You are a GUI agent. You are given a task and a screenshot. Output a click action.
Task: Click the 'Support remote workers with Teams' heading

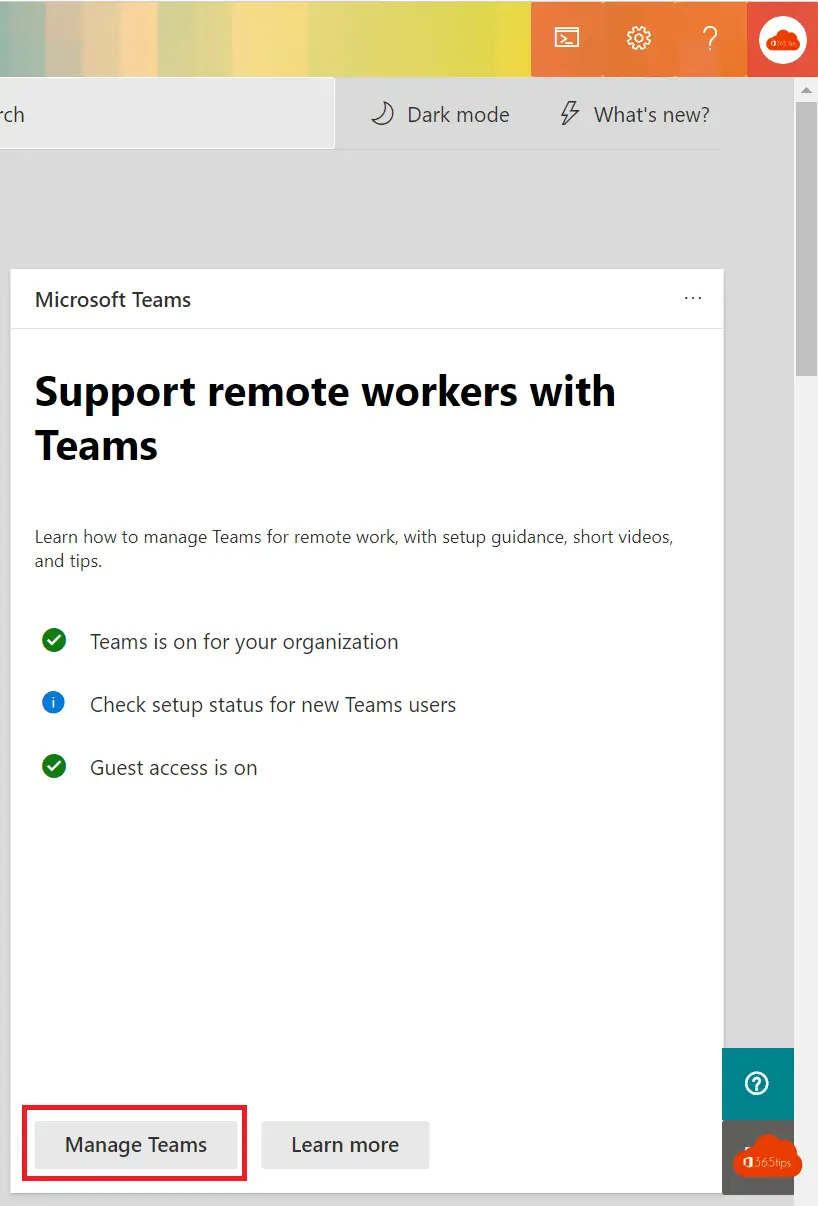point(325,418)
